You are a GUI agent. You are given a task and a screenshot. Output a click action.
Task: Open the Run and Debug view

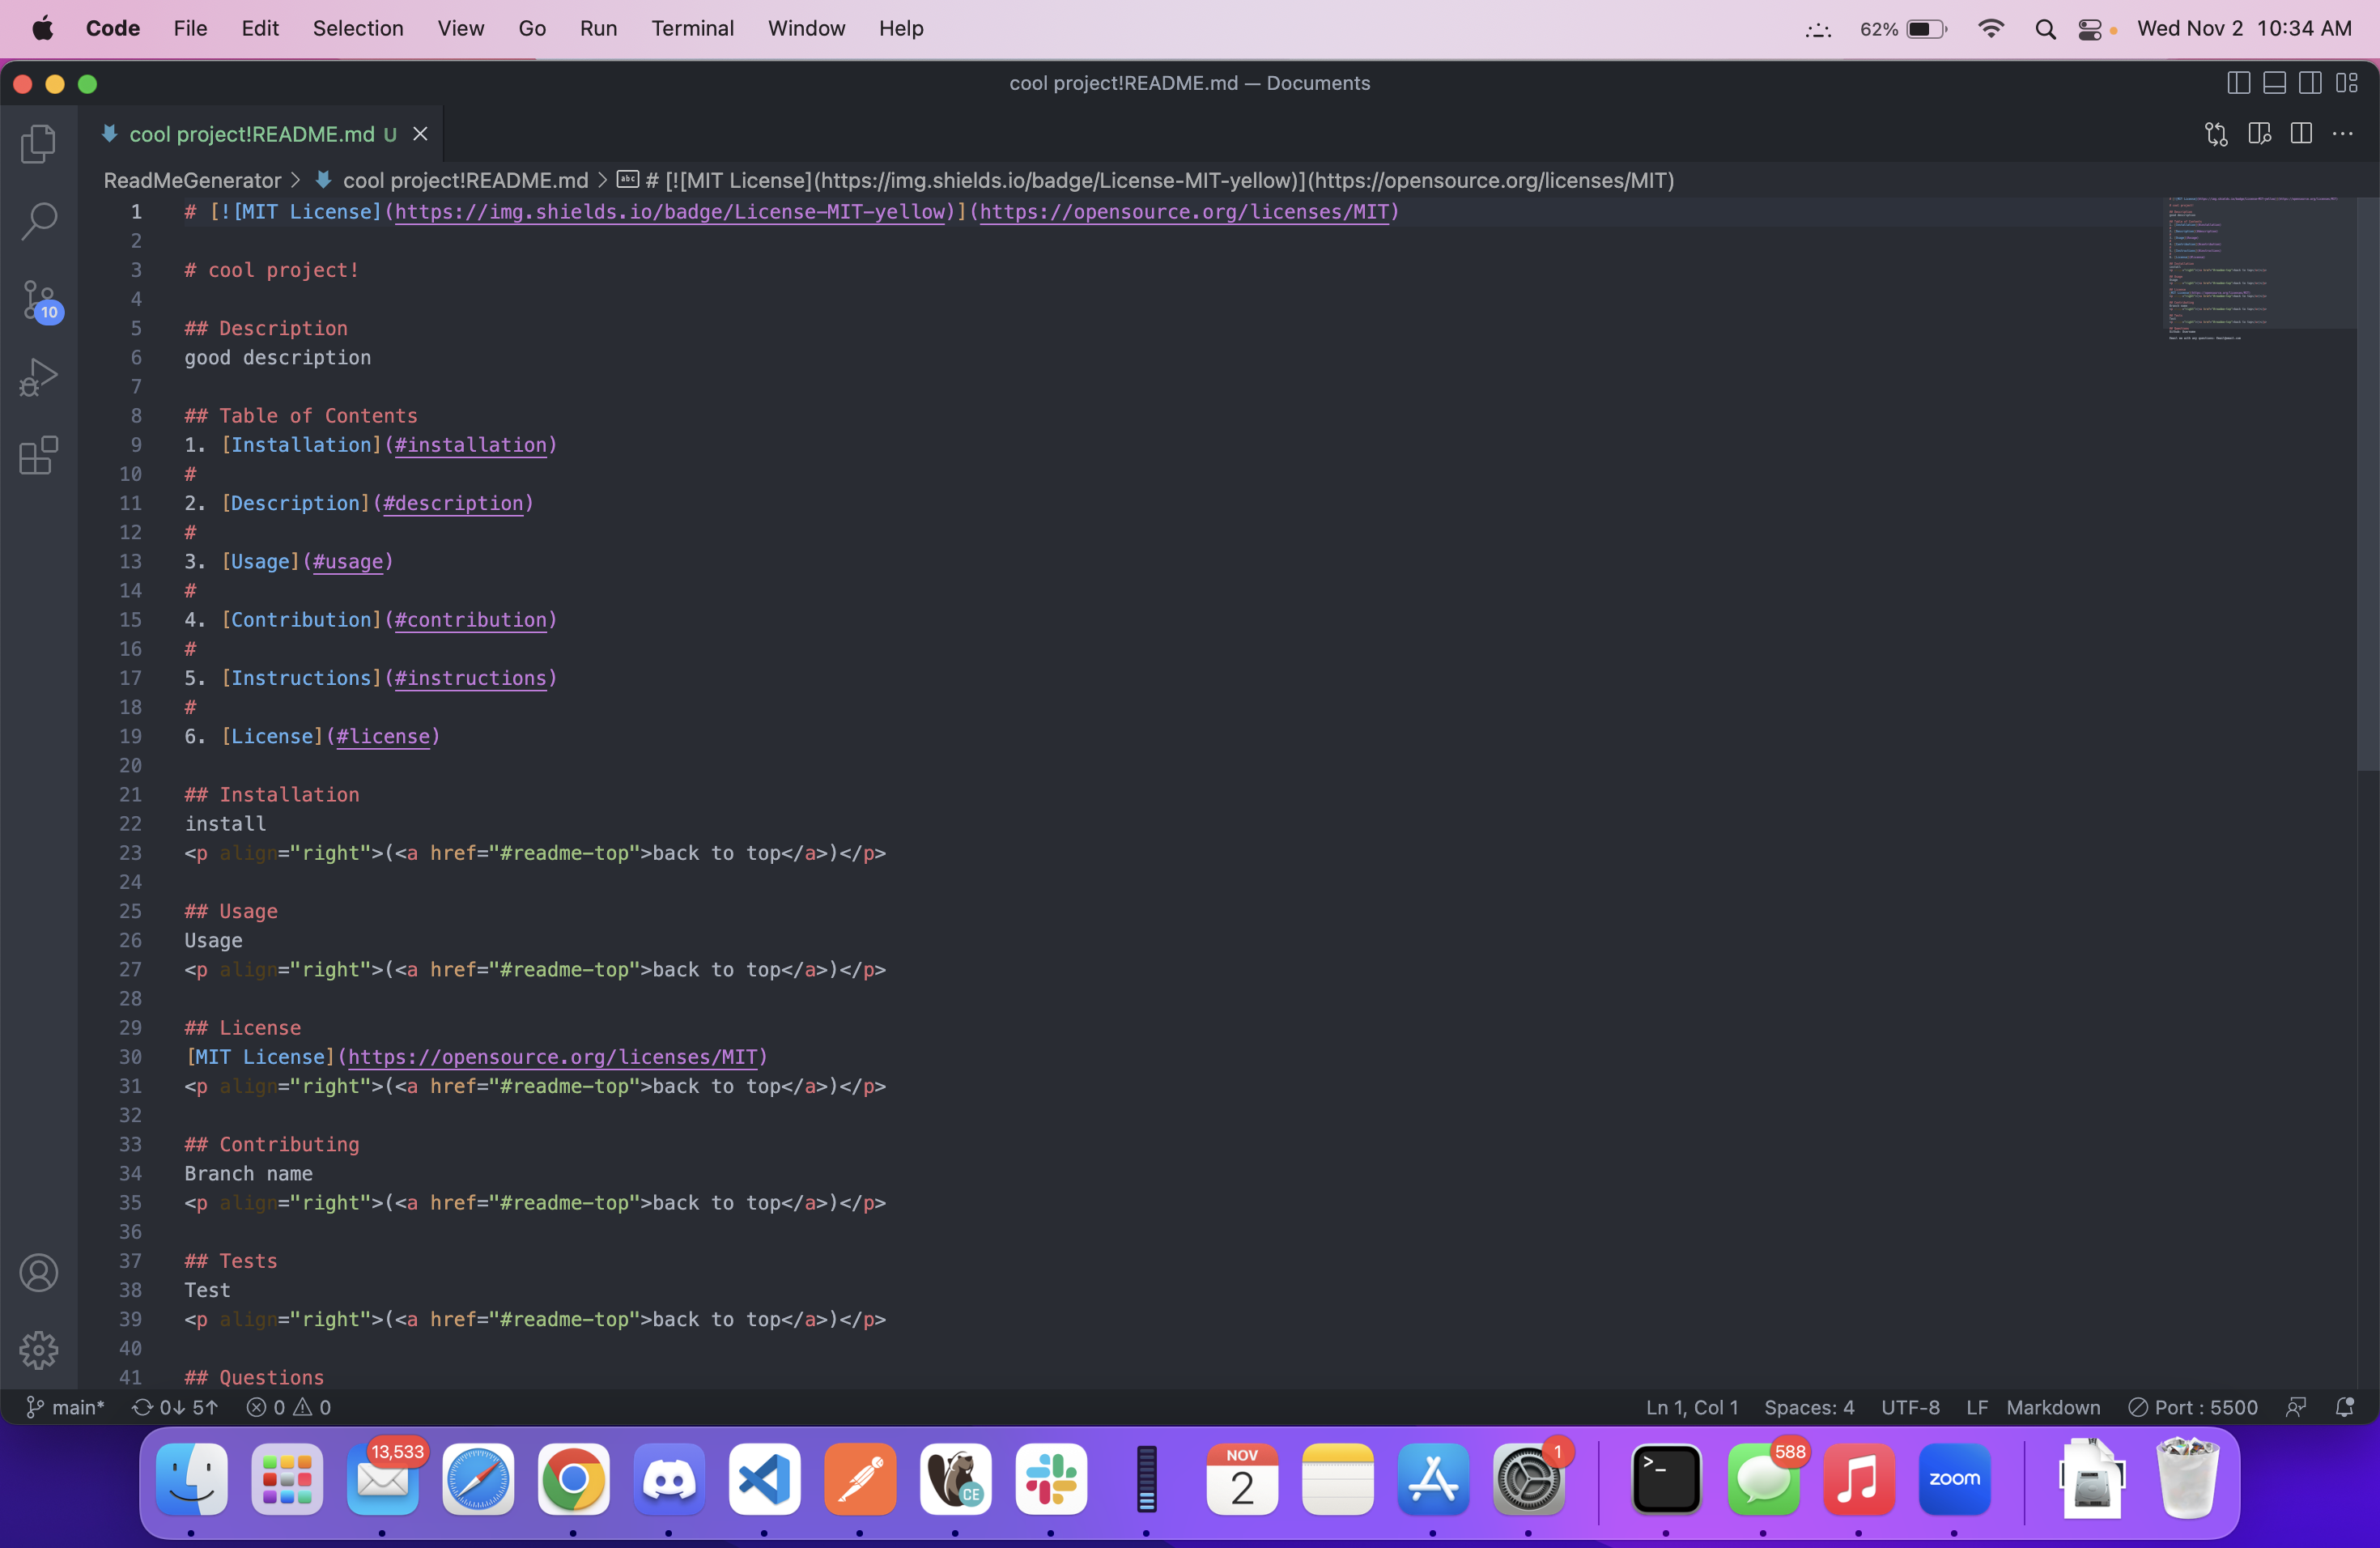click(38, 378)
